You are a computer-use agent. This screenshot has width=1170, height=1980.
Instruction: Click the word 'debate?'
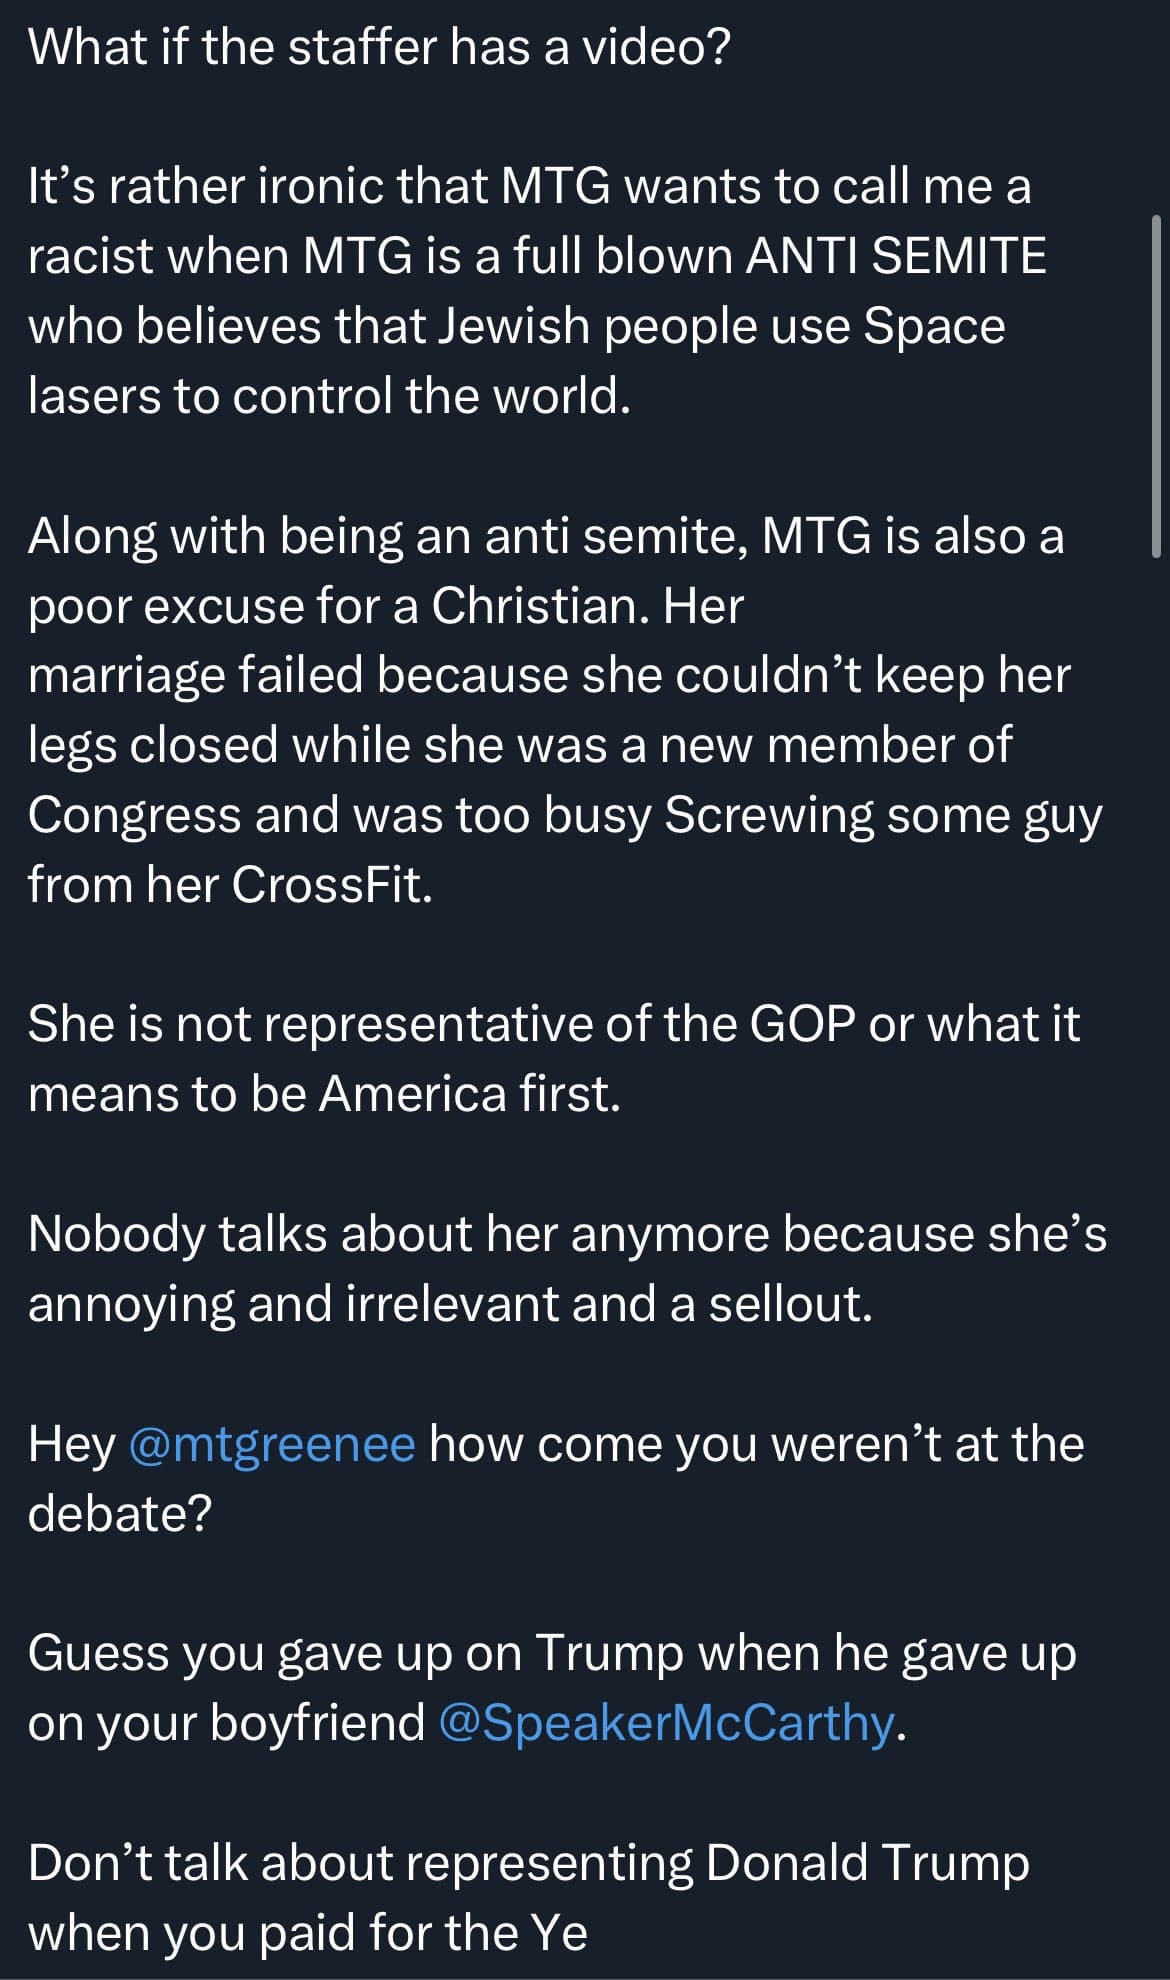pyautogui.click(x=120, y=1513)
